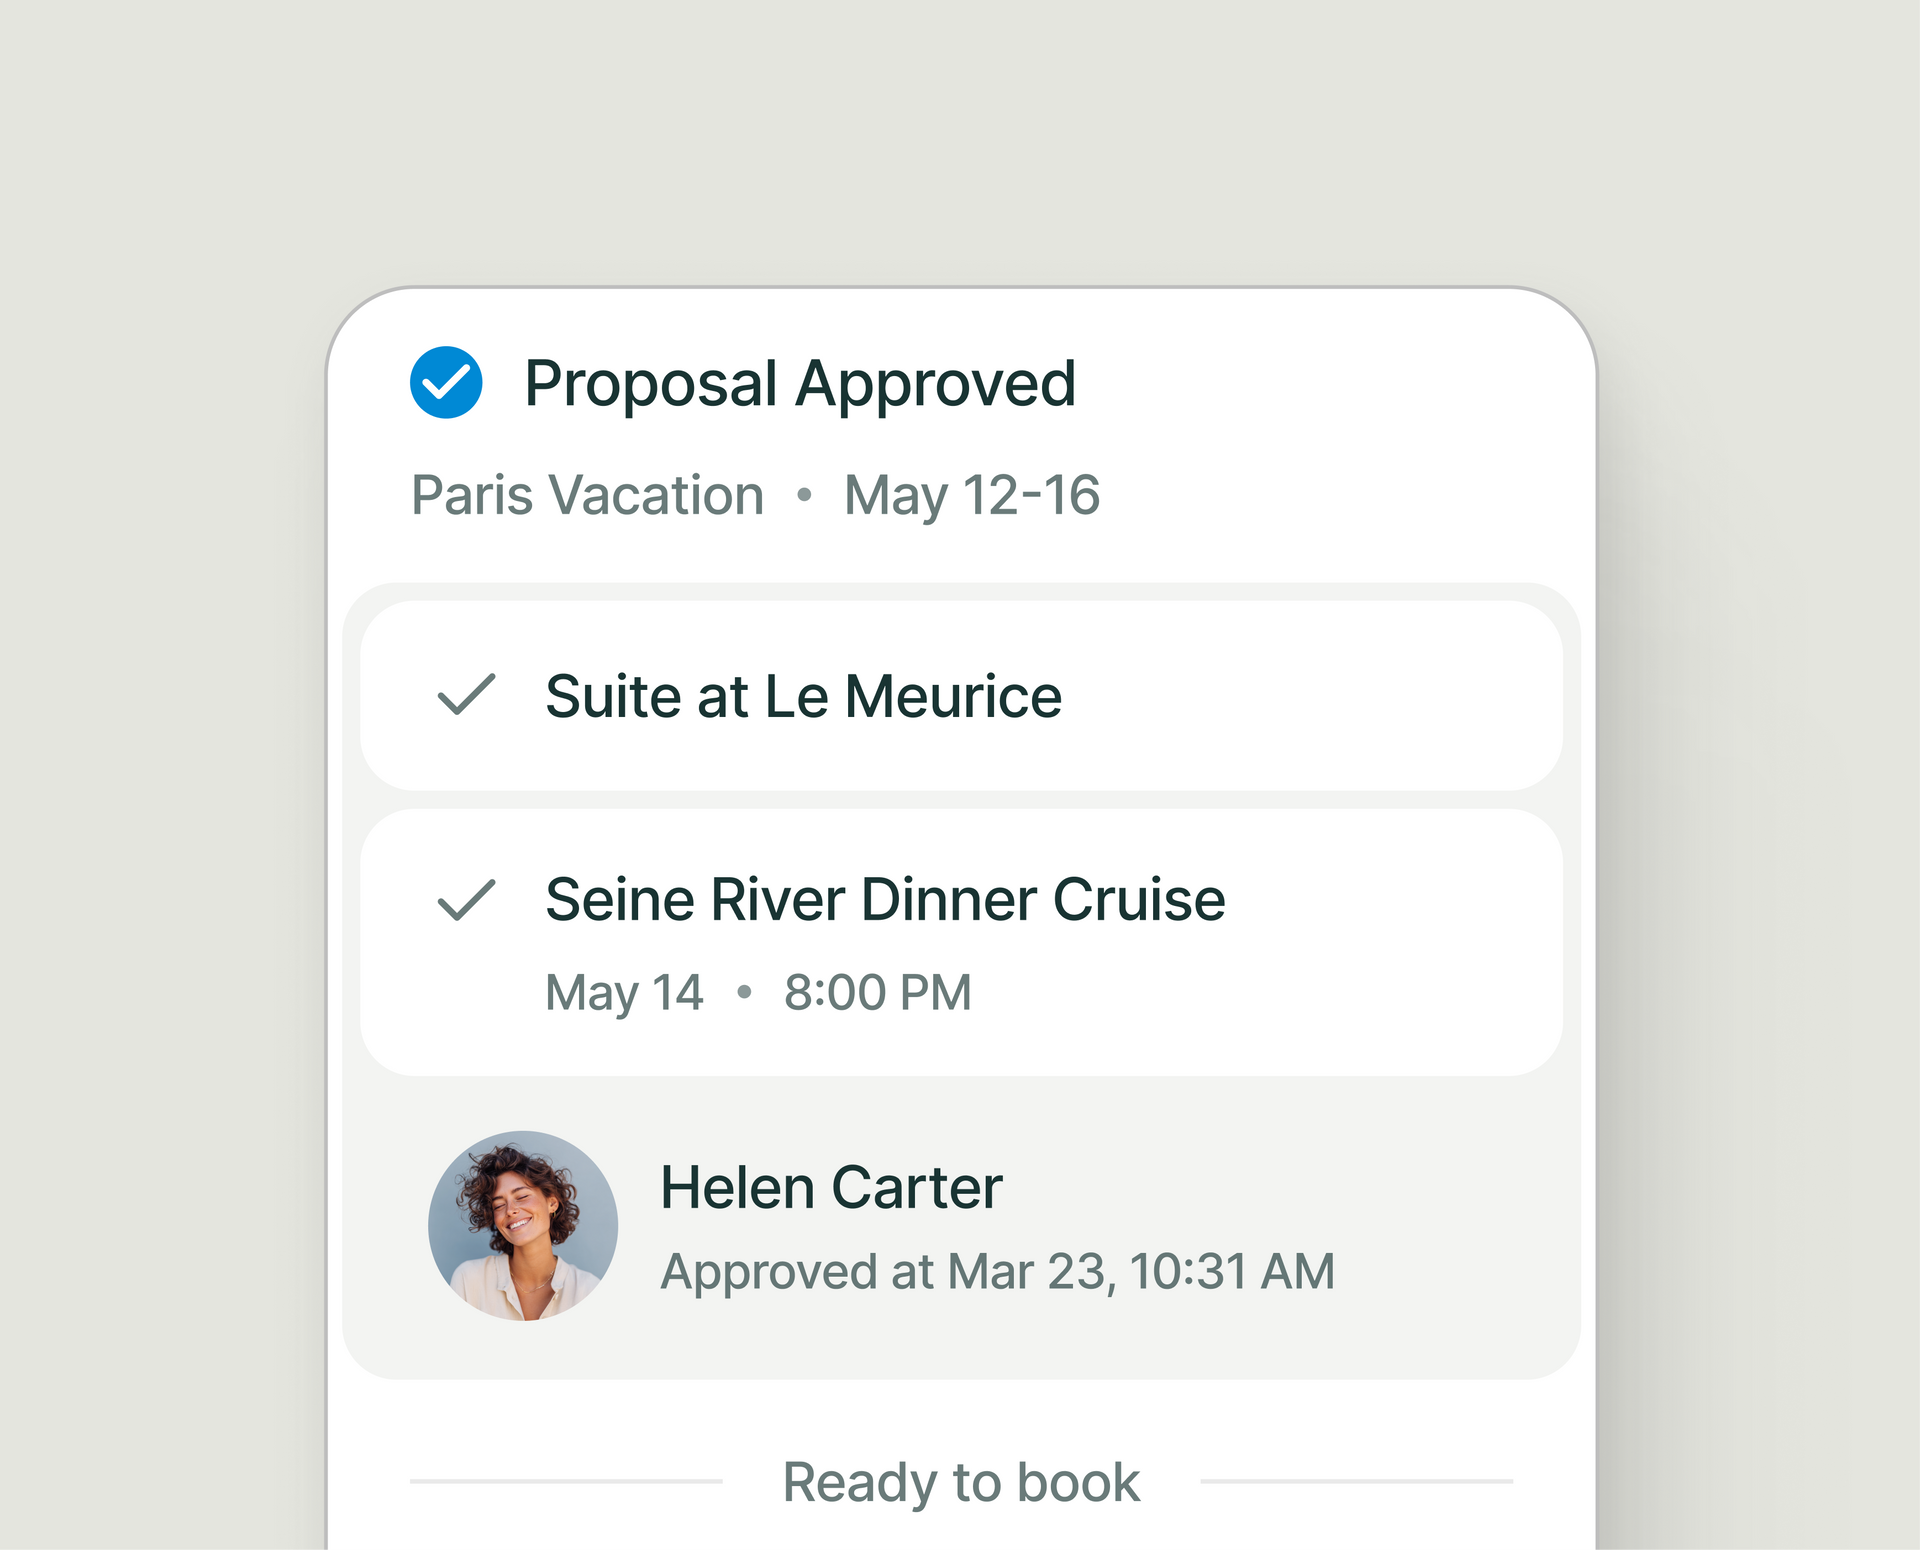This screenshot has width=1920, height=1550.
Task: Open the Suite at Le Meurice title
Action: (x=803, y=696)
